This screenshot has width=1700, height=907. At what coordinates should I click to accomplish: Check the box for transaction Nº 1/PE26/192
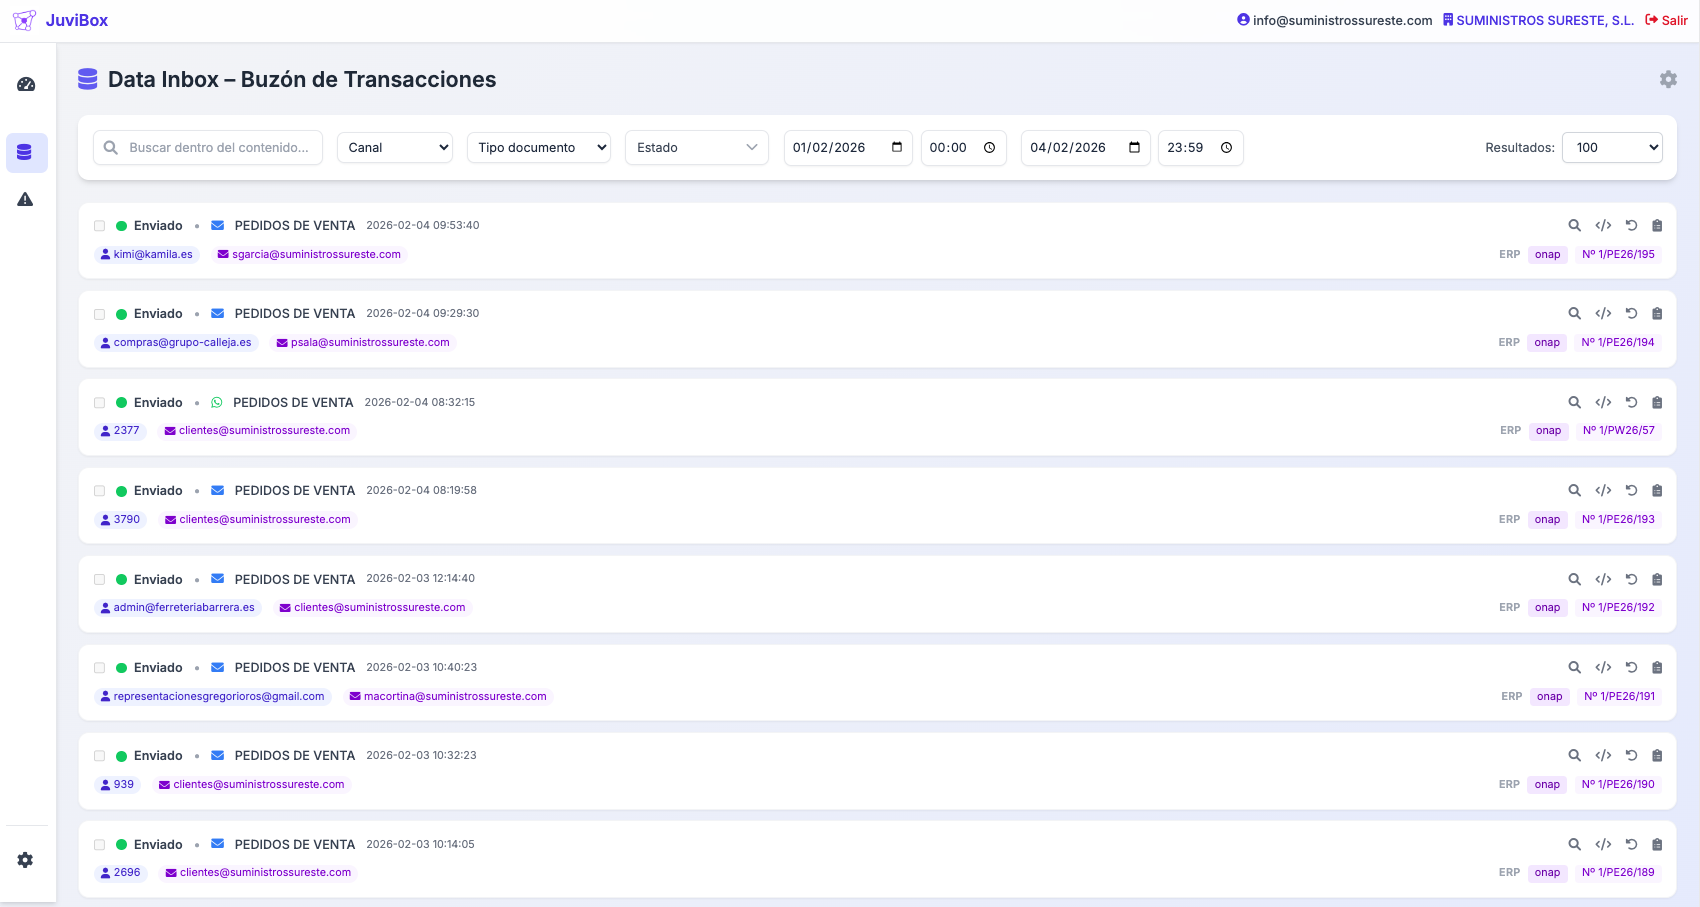point(99,579)
